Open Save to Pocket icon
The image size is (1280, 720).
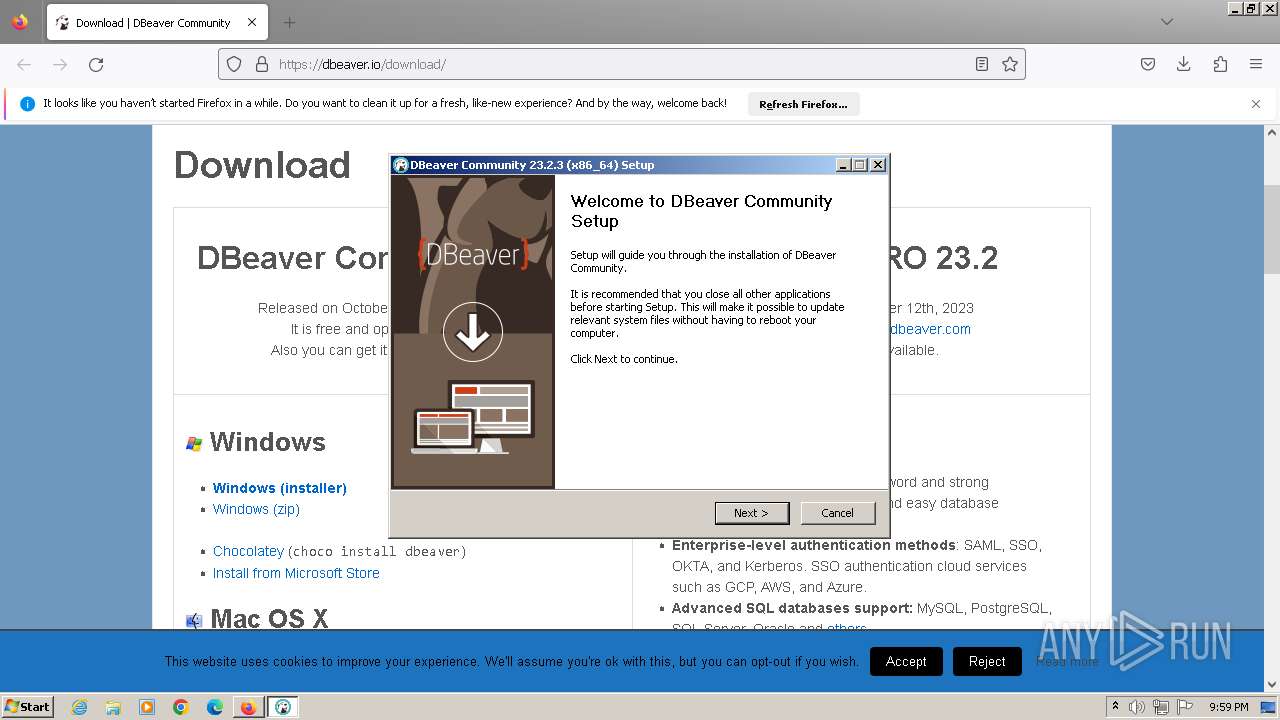(x=1148, y=64)
